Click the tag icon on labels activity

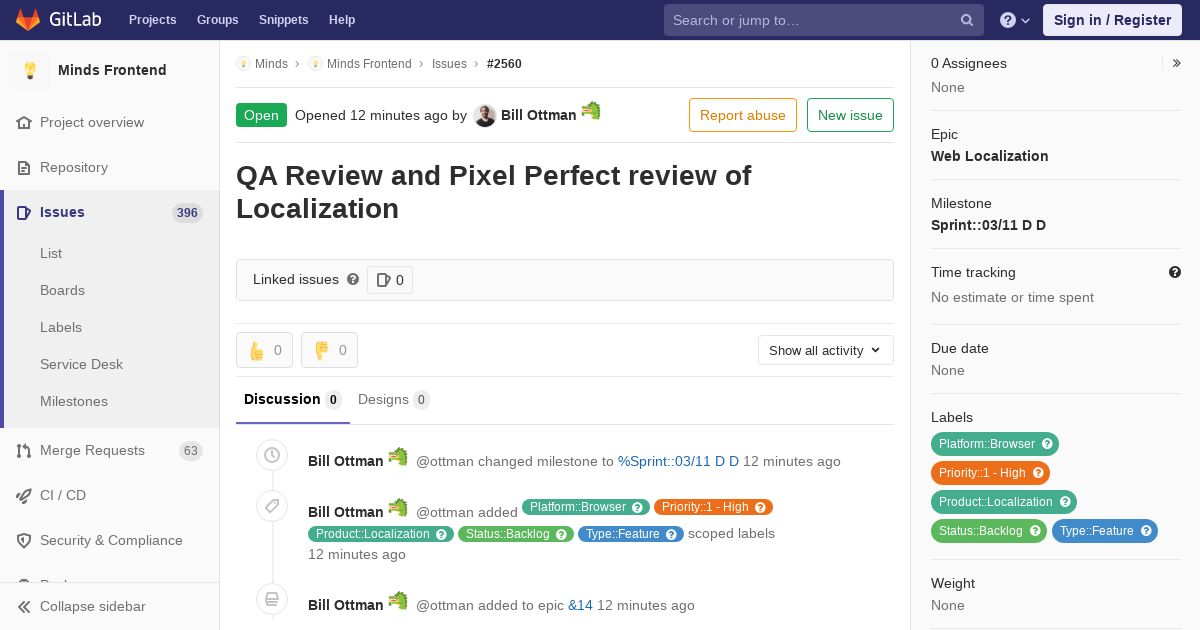[272, 506]
